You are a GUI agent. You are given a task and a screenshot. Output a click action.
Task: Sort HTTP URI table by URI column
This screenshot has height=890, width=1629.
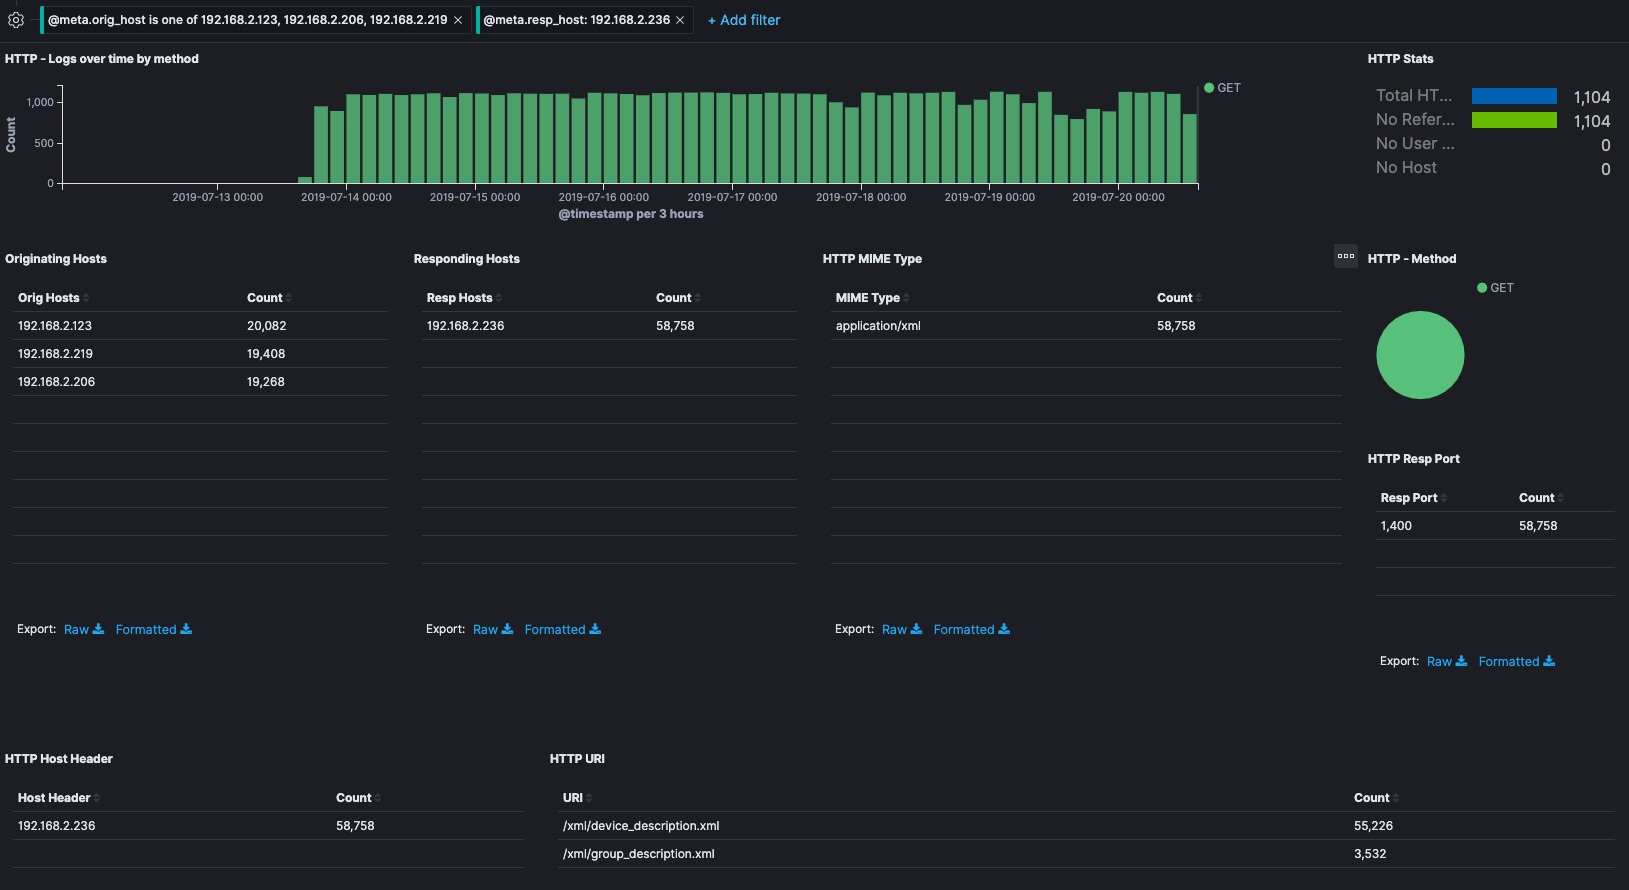tap(577, 798)
